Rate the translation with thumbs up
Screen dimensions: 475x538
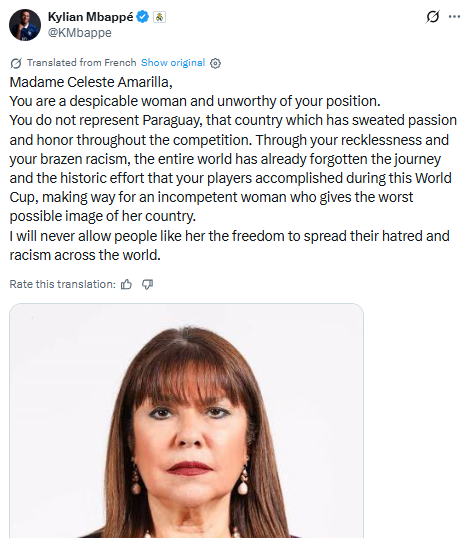tap(126, 284)
